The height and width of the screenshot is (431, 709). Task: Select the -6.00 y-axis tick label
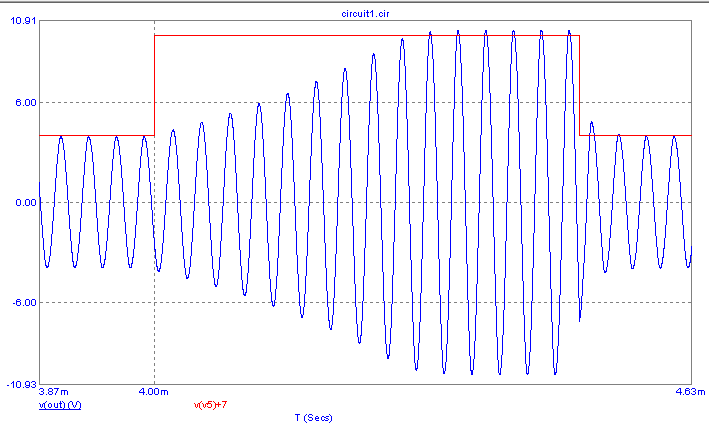tap(24, 302)
